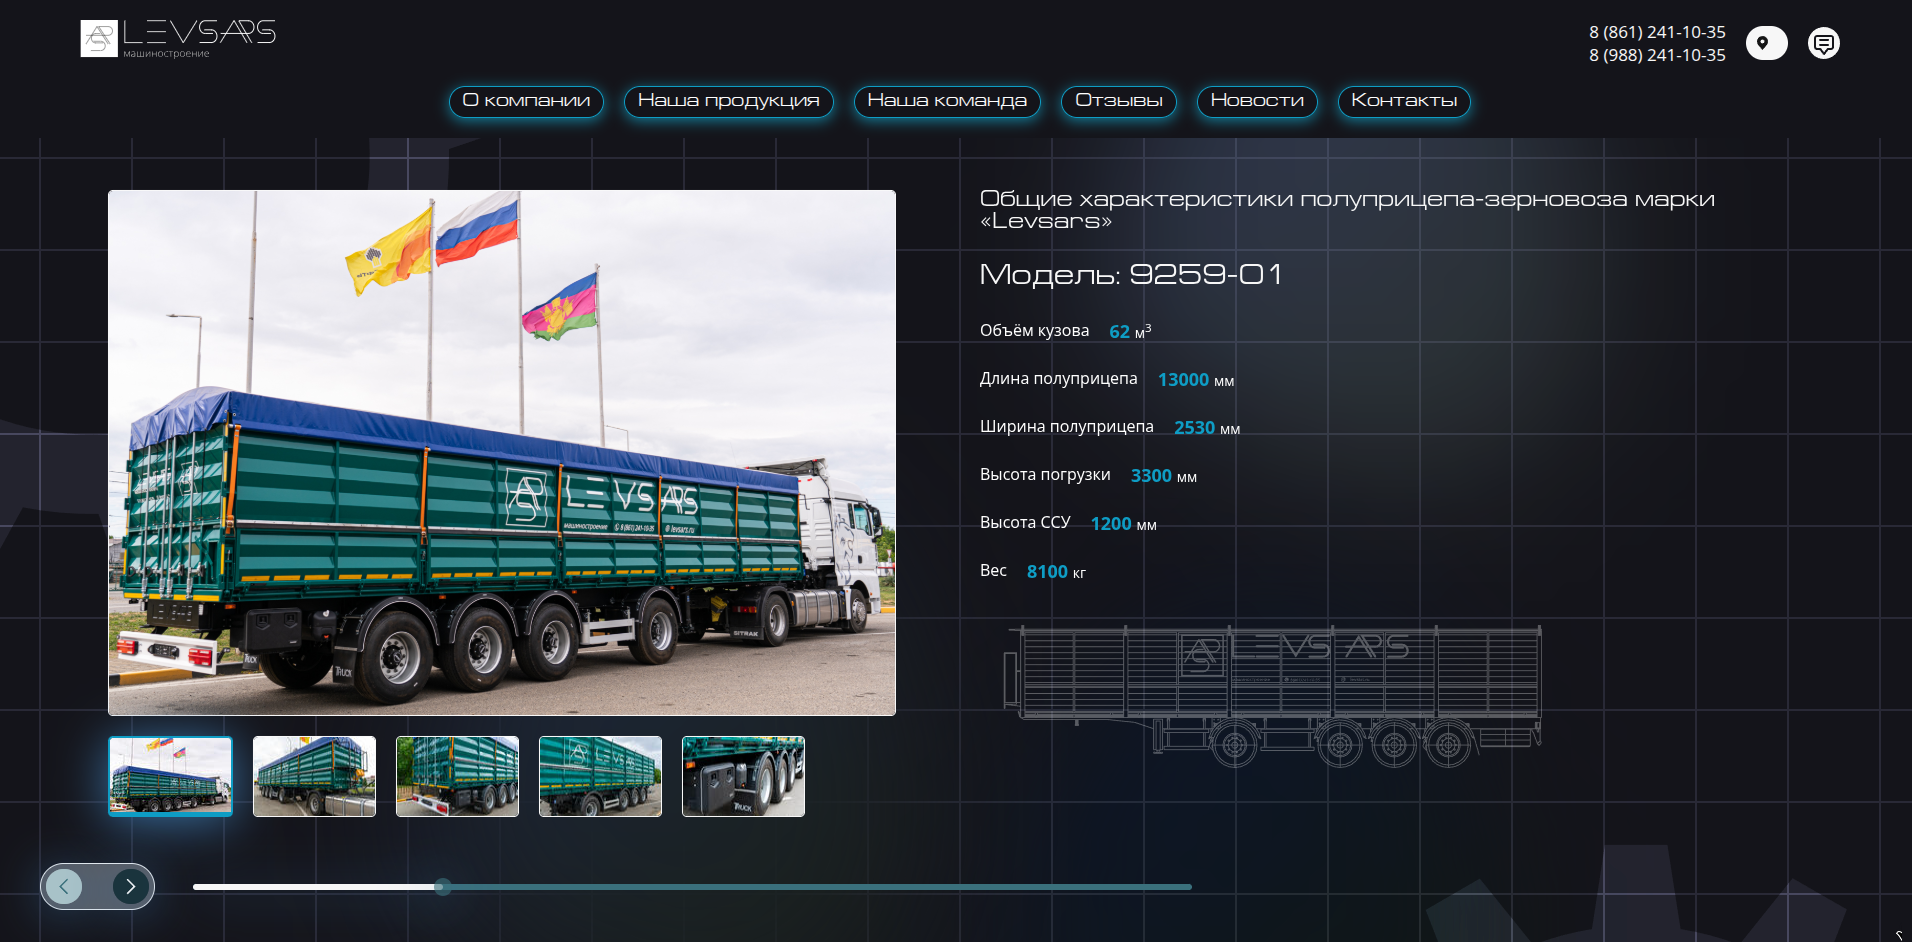1912x942 pixels.
Task: Open the Отзывы menu item
Action: tap(1118, 101)
